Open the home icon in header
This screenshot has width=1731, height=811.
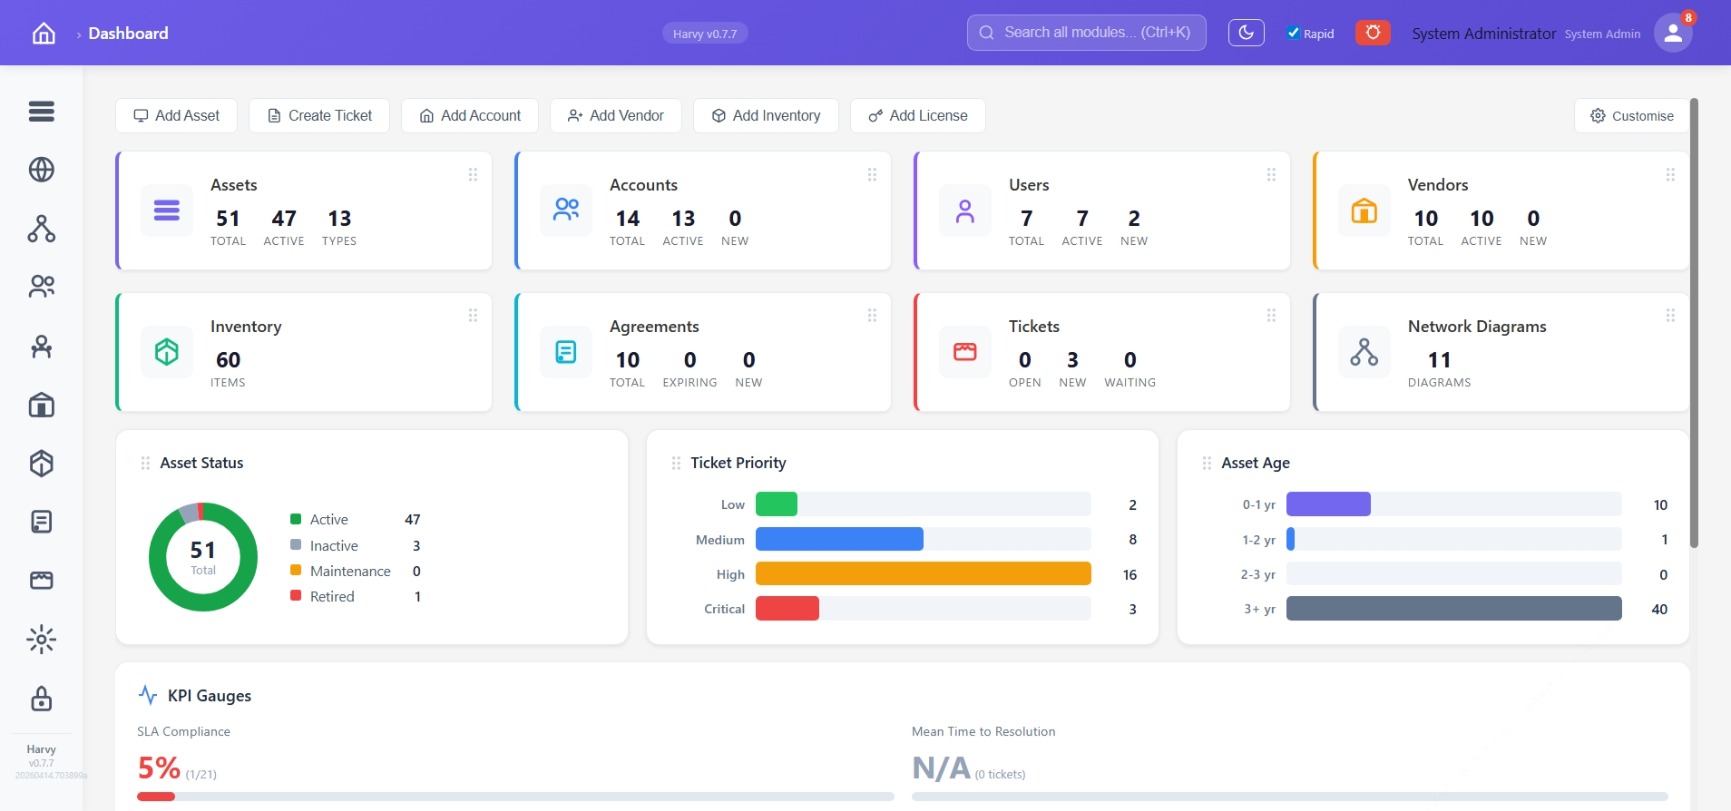pyautogui.click(x=44, y=33)
